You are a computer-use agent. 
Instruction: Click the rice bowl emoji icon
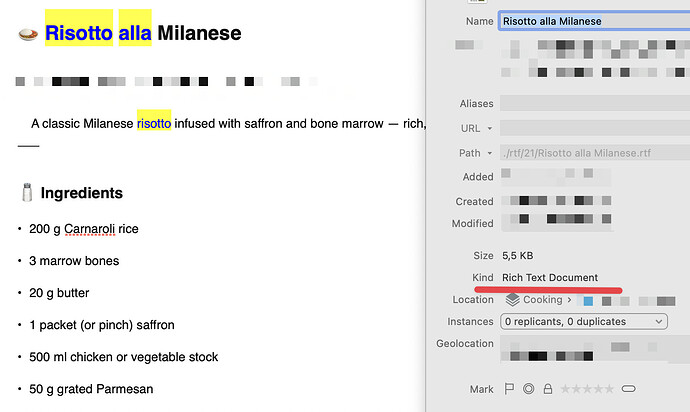[28, 34]
